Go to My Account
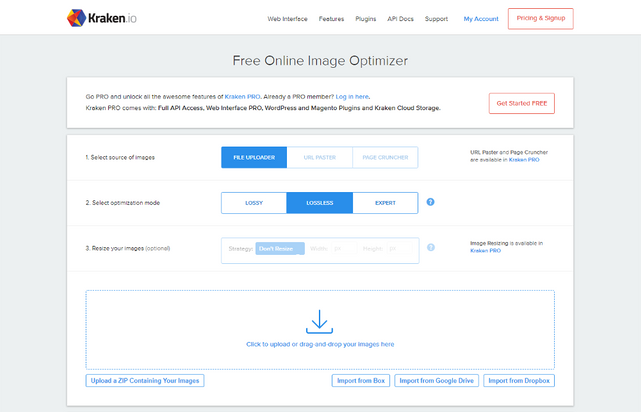Viewport: 641px width, 412px height. tap(481, 19)
